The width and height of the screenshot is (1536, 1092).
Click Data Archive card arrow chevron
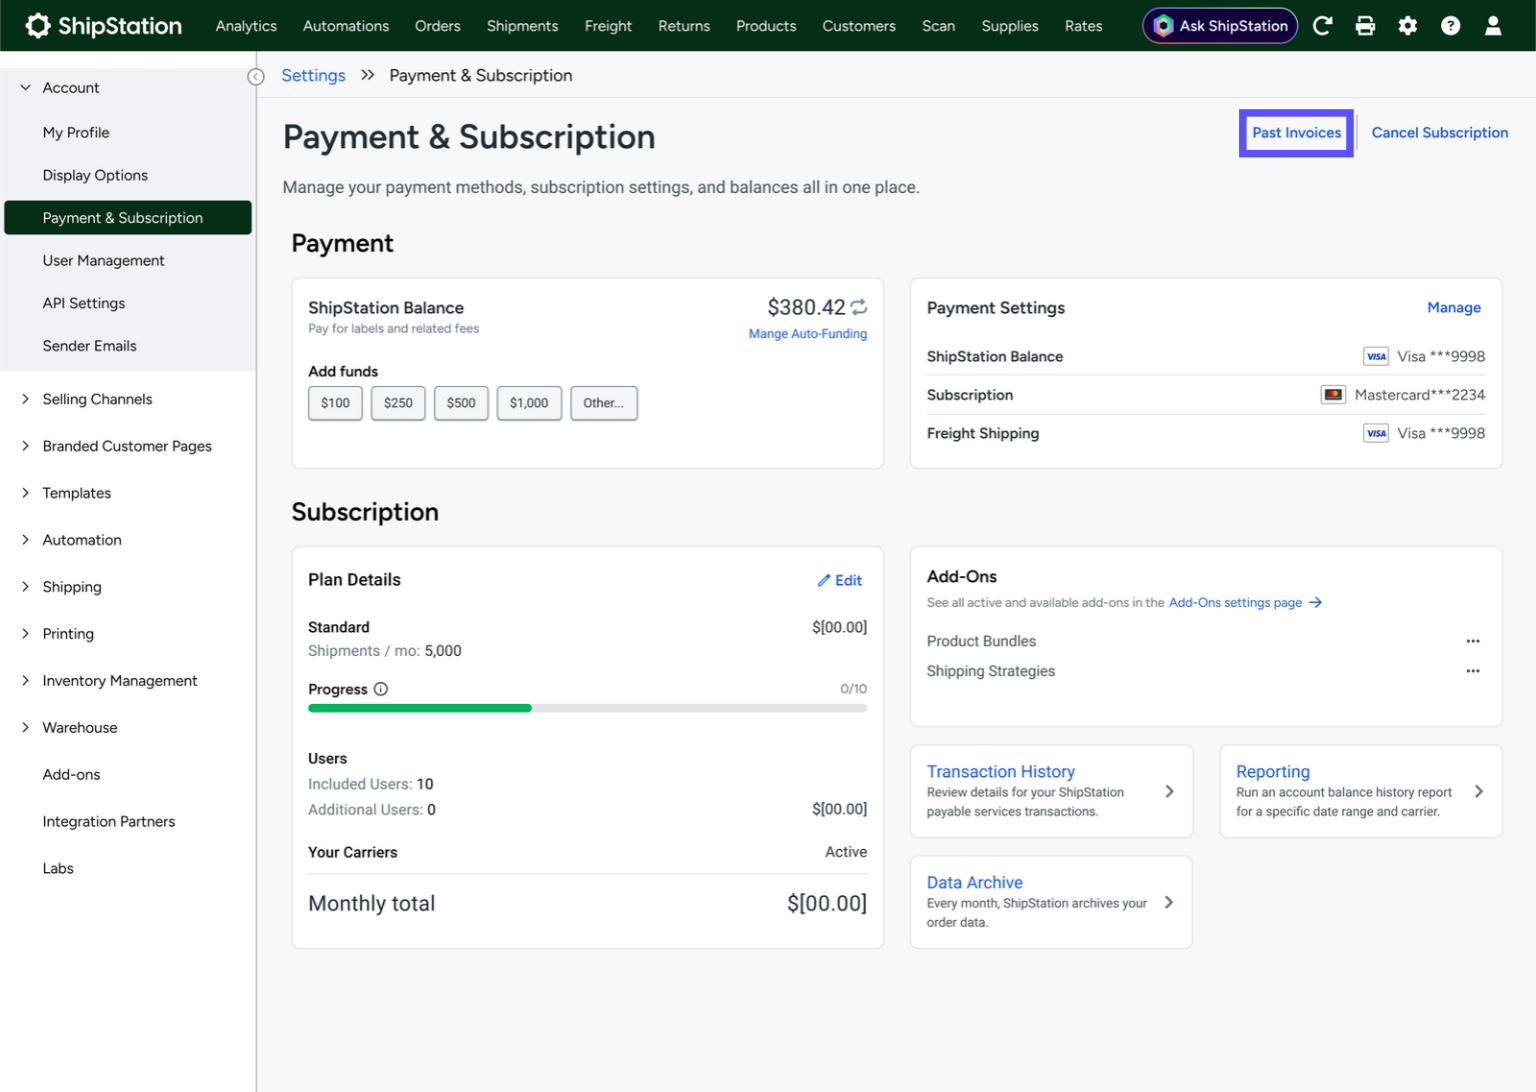1168,902
